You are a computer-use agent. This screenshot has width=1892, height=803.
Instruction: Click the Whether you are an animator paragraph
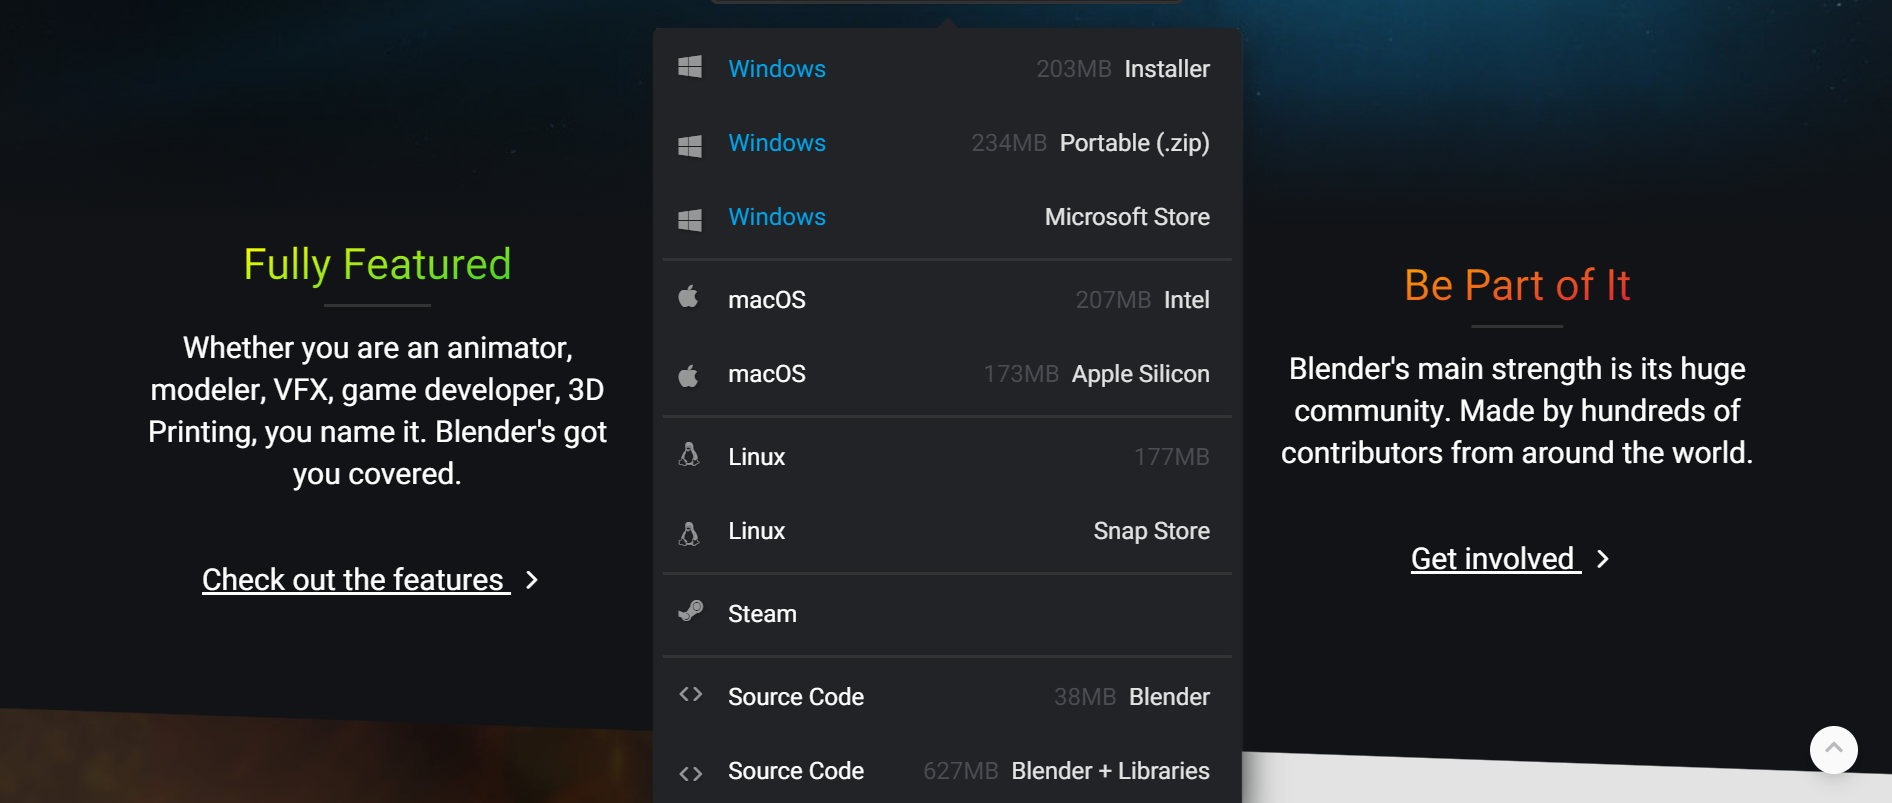click(x=377, y=411)
